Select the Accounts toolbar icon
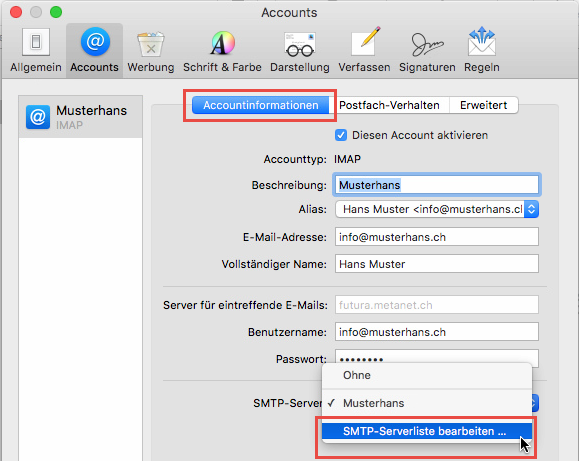This screenshot has height=461, width=579. point(95,50)
